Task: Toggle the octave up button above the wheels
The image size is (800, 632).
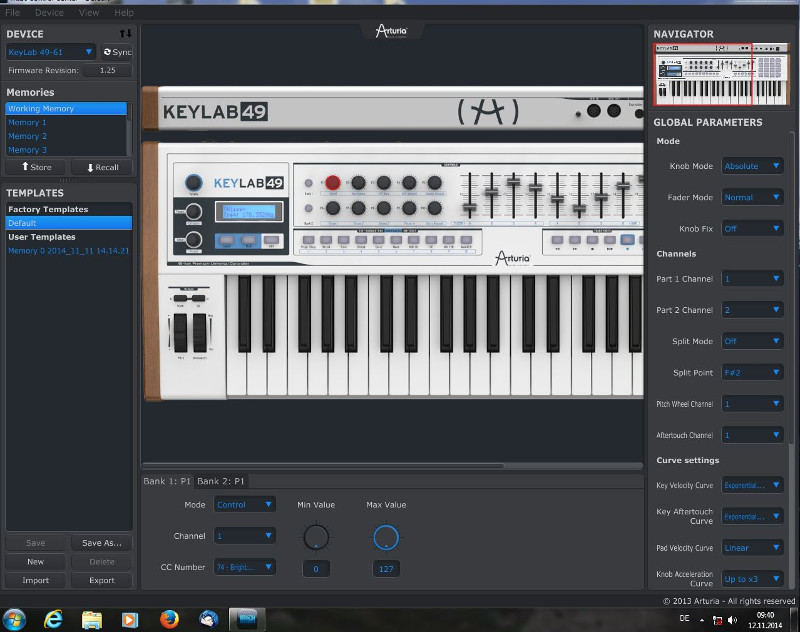Action: (198, 298)
